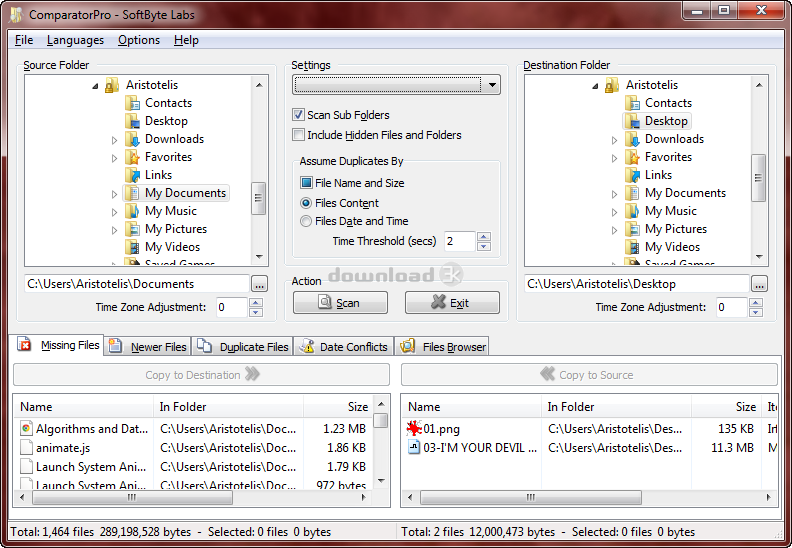Click the My Pictures icon in Destination tree

click(632, 229)
